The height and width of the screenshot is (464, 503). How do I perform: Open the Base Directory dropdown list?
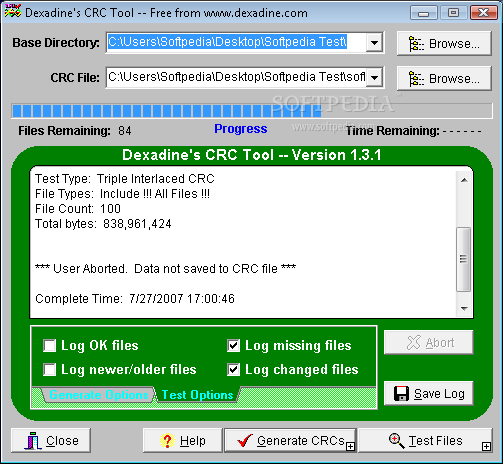pos(374,43)
